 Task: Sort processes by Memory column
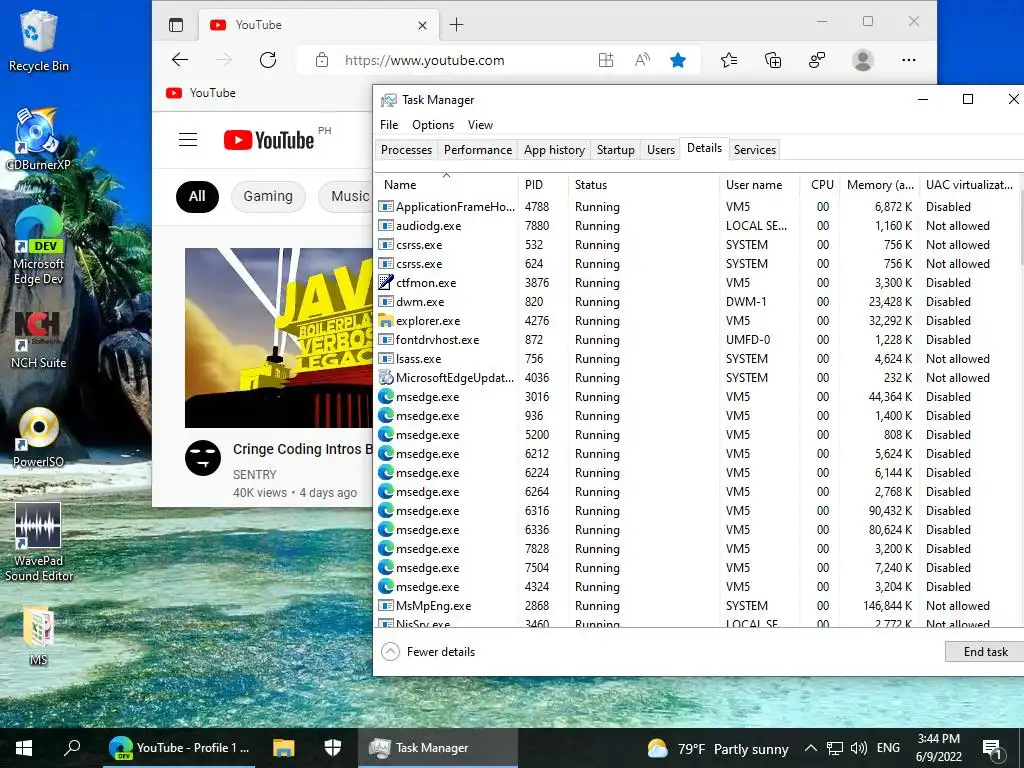[x=880, y=185]
